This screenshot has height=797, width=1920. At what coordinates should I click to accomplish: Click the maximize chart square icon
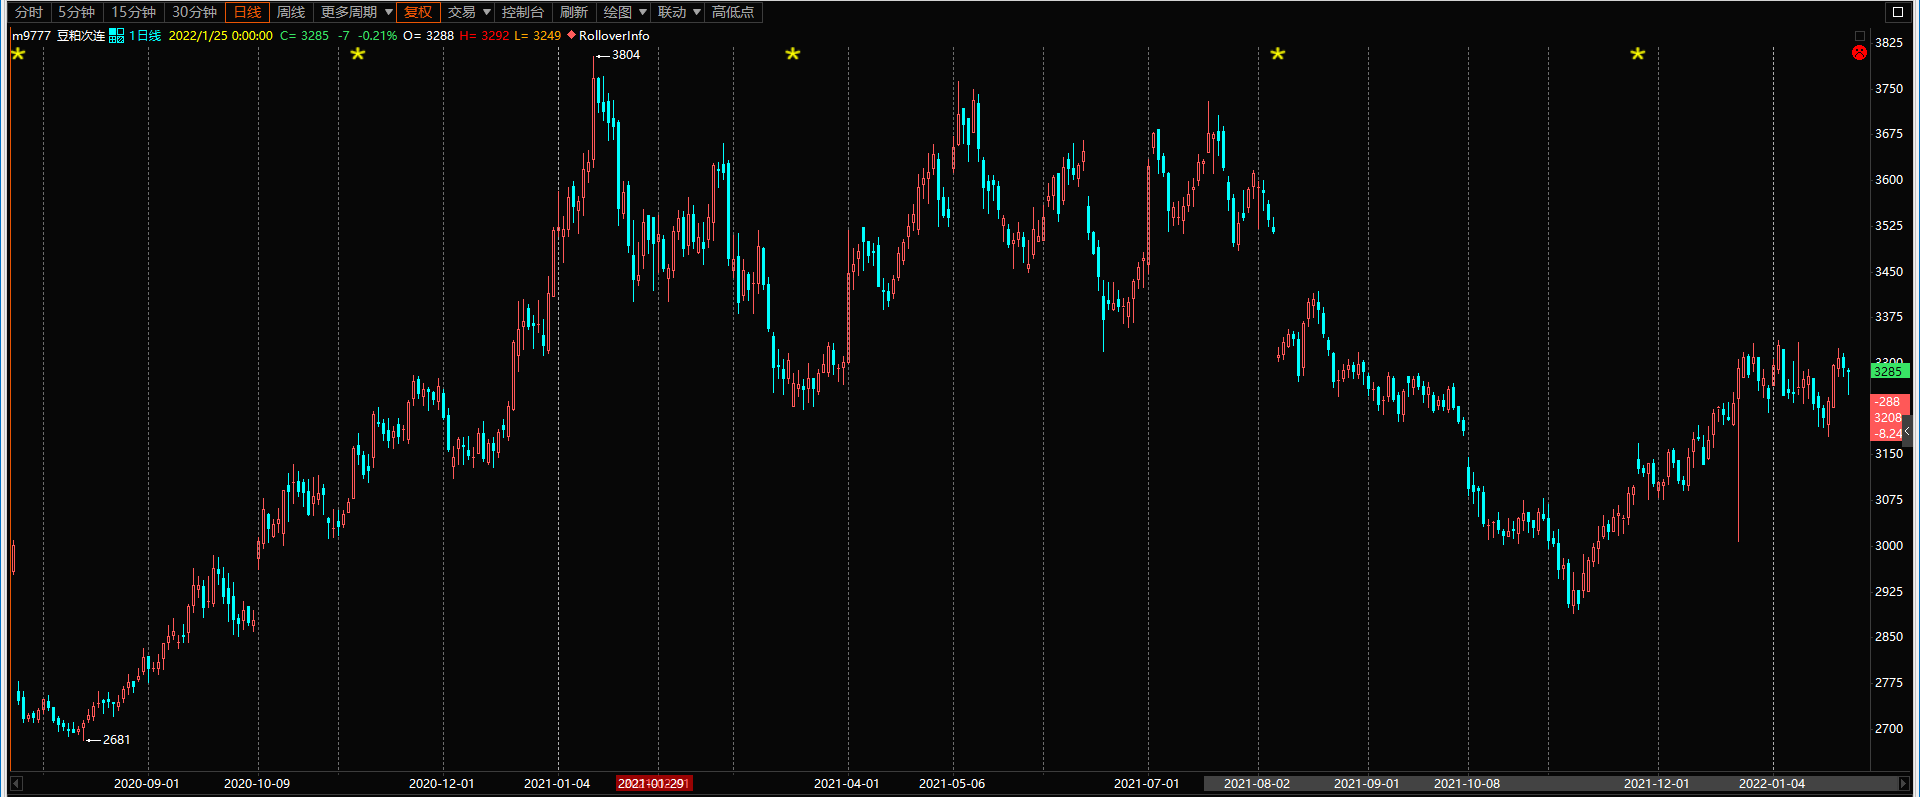pos(1897,12)
